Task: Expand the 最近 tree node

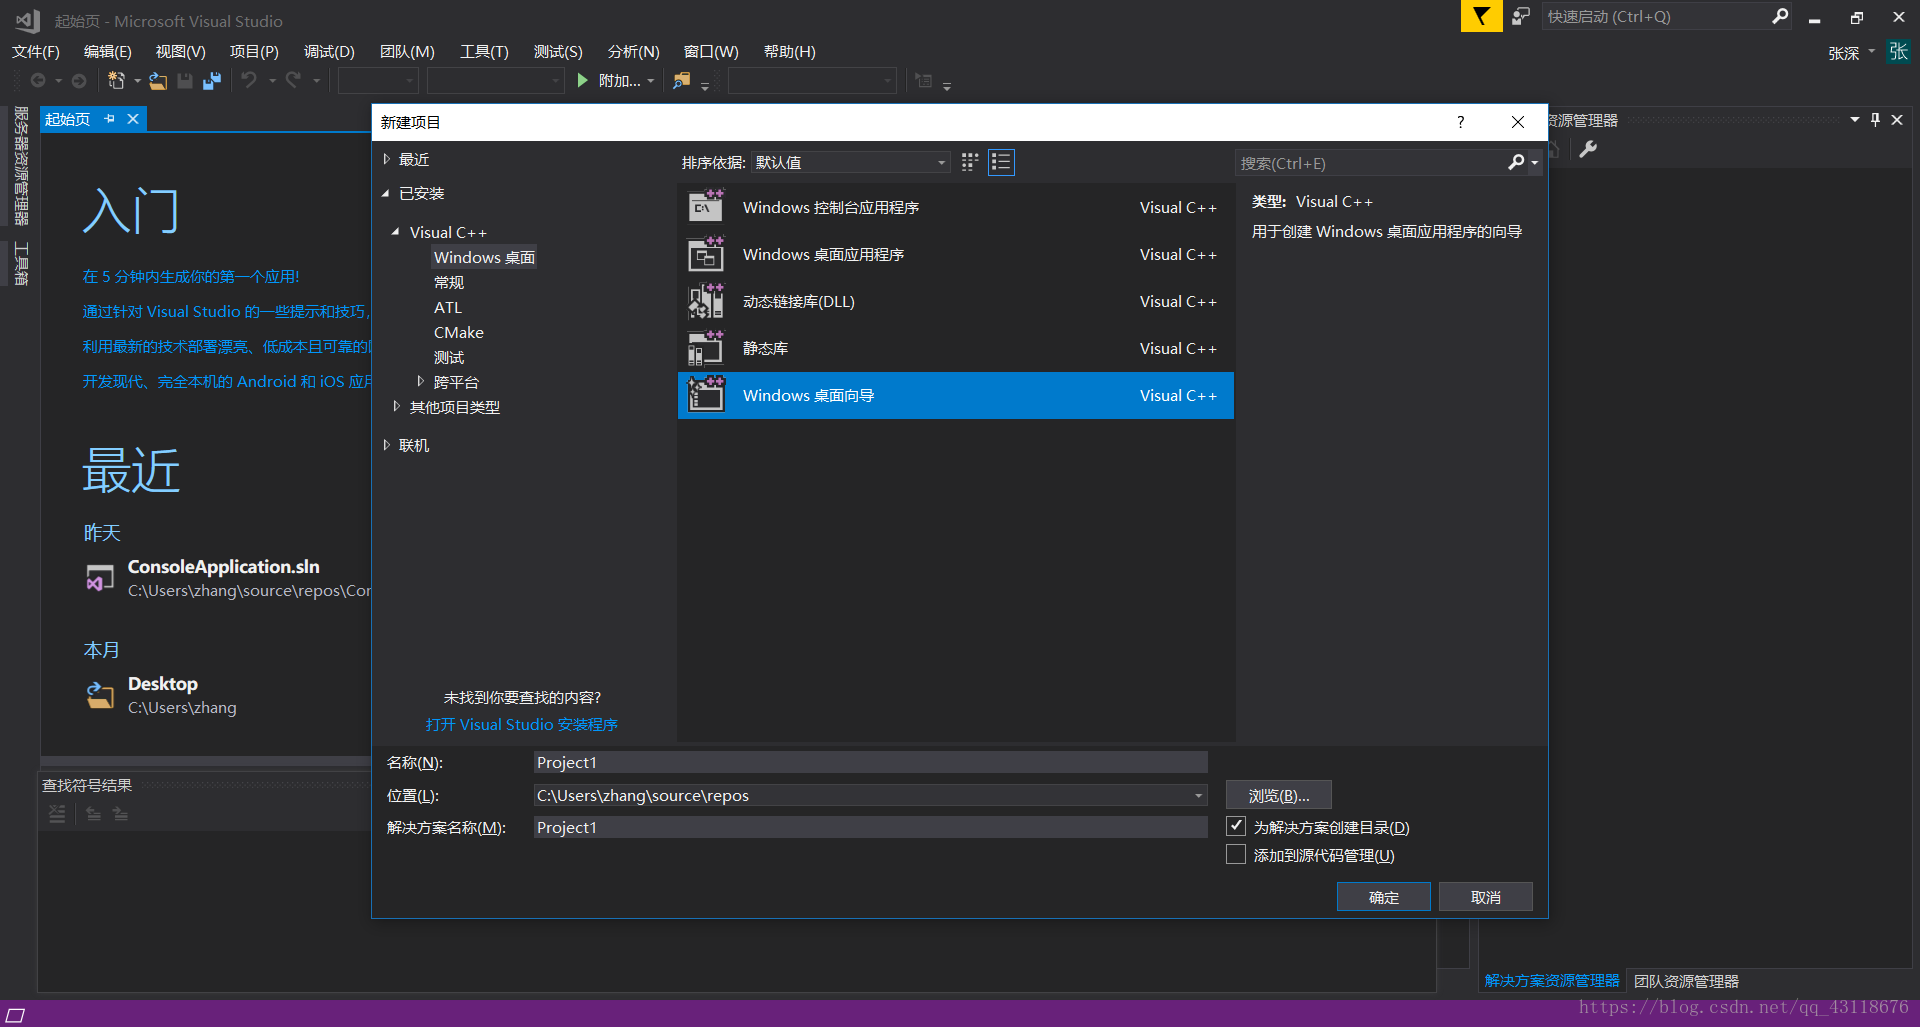Action: [x=387, y=159]
